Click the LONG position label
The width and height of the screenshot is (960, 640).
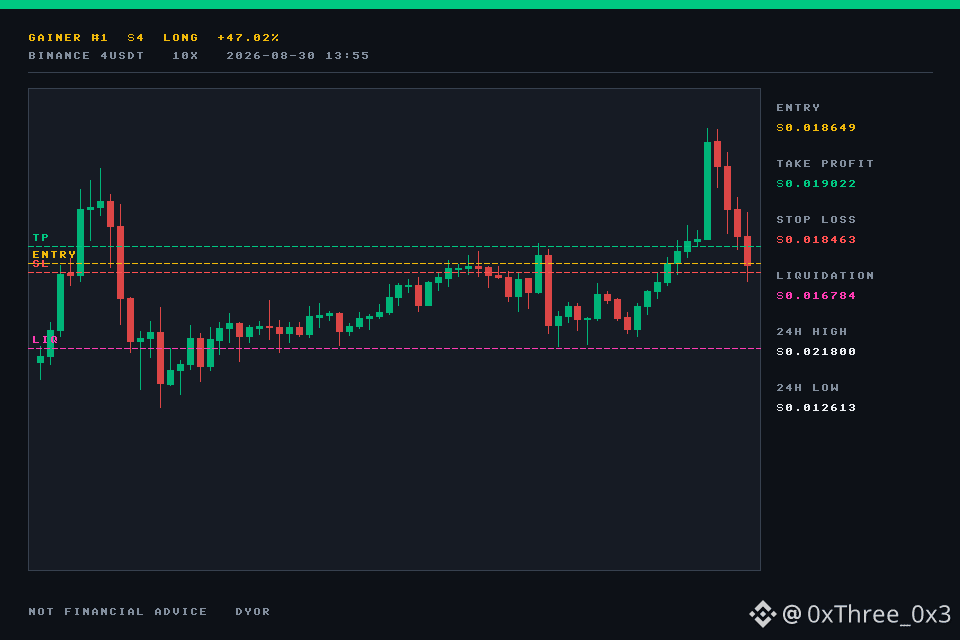(181, 38)
